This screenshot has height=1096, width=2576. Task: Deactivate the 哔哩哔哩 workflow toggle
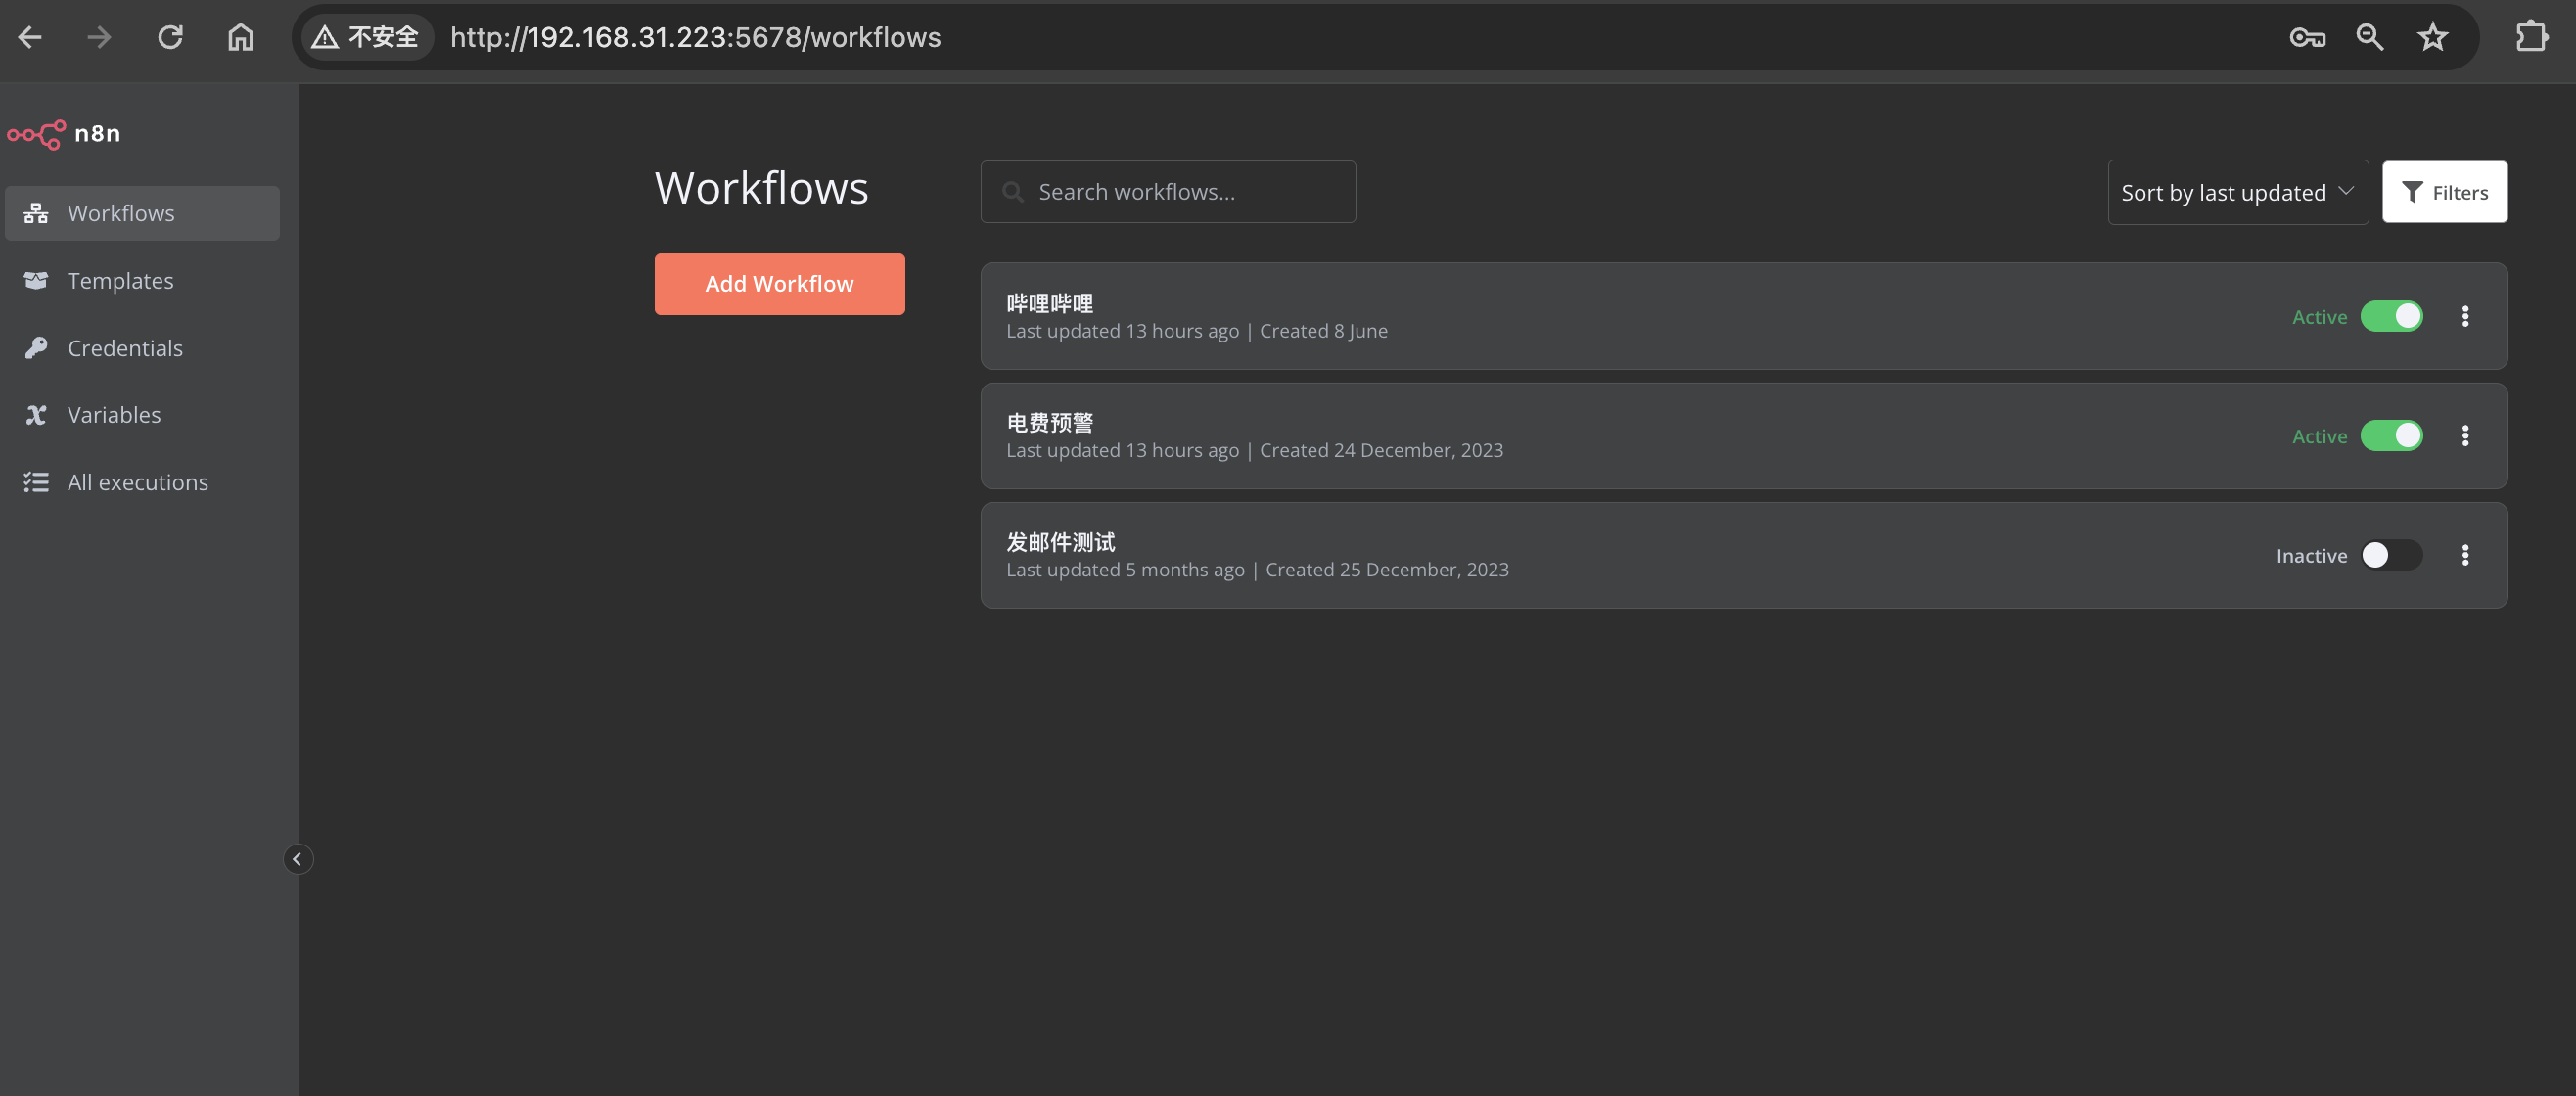2391,316
